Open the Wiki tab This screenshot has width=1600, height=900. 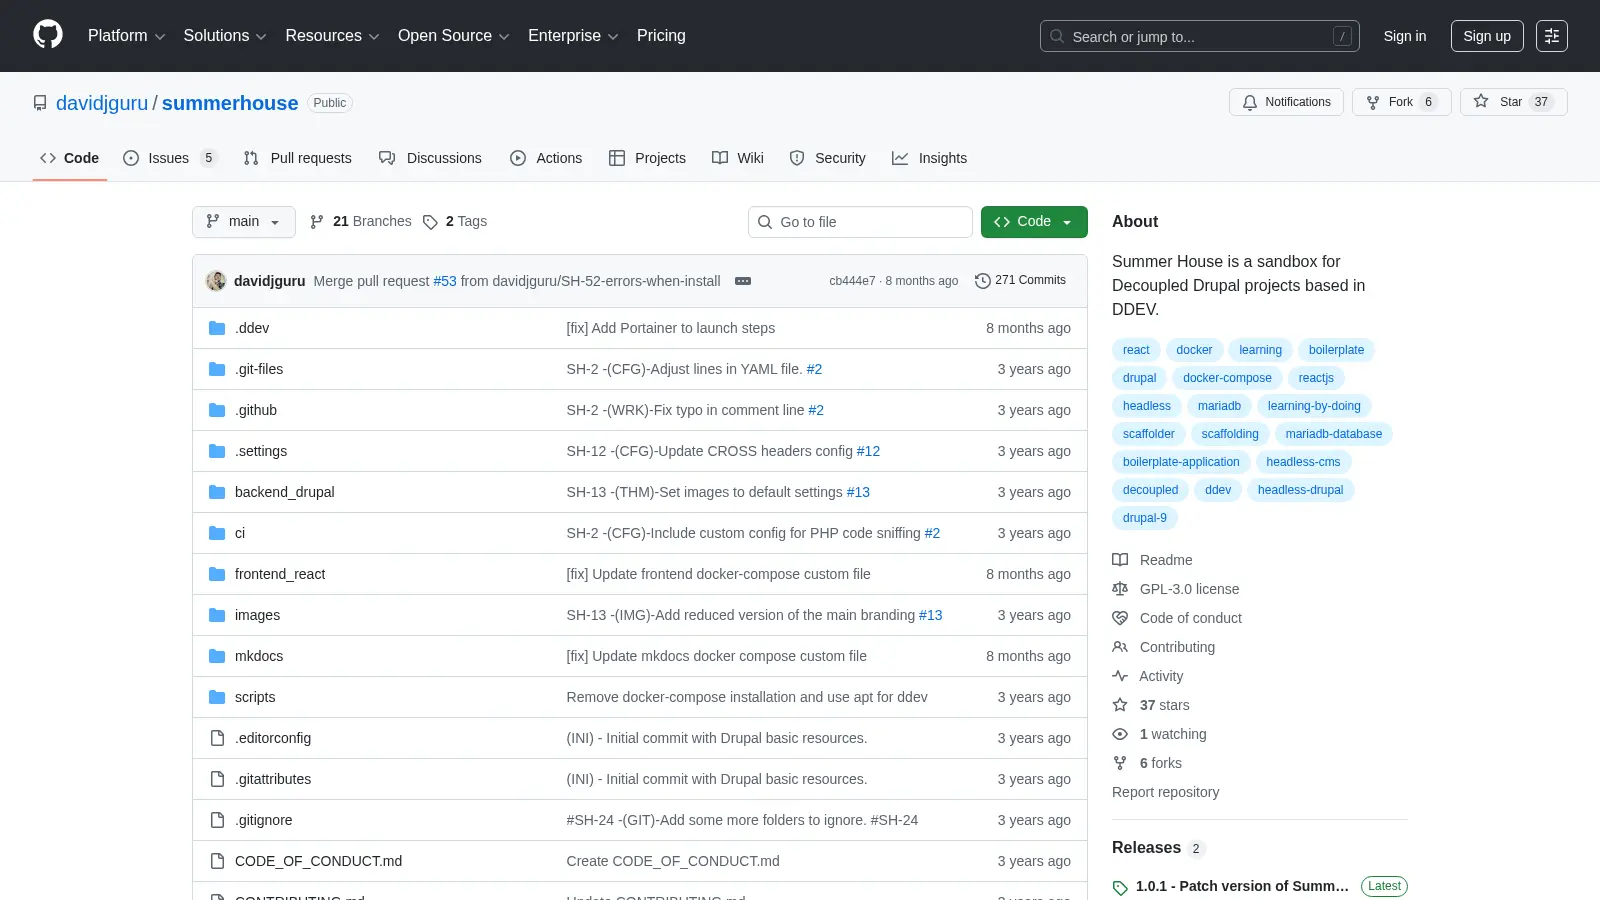tap(738, 158)
